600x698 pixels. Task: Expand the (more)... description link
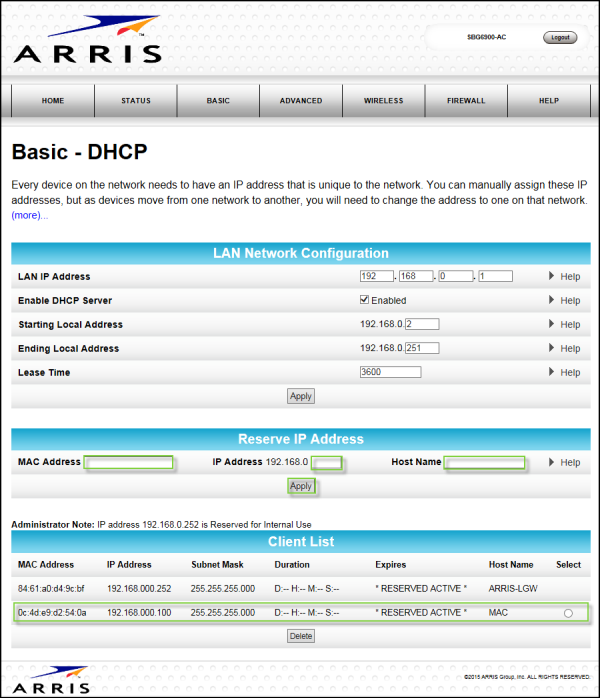pos(29,215)
